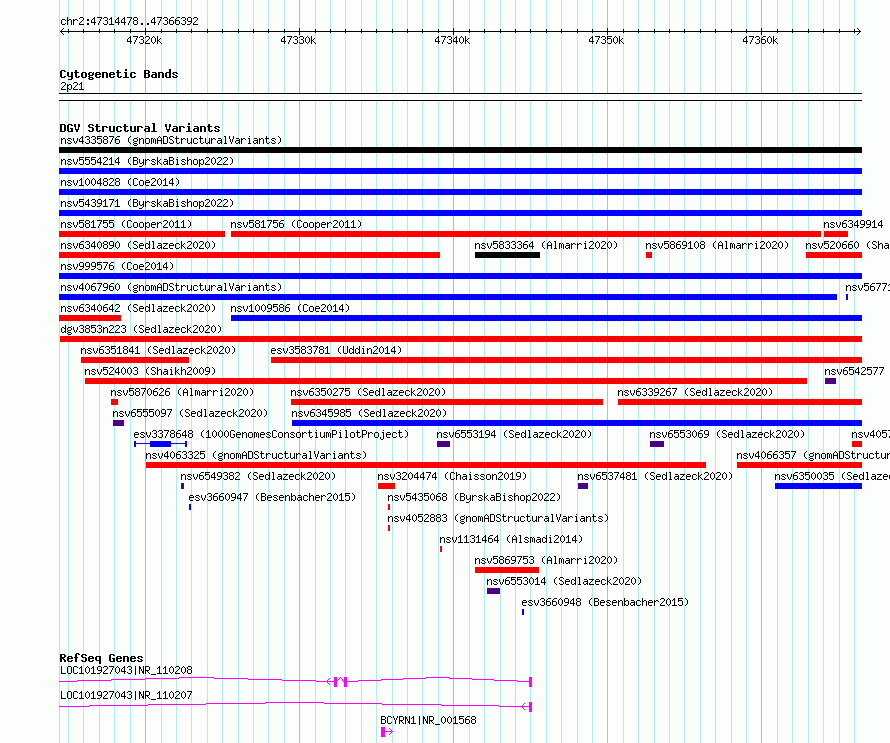This screenshot has height=743, width=890.
Task: Open the nsv1004828 Coe2014 label
Action: (x=120, y=182)
